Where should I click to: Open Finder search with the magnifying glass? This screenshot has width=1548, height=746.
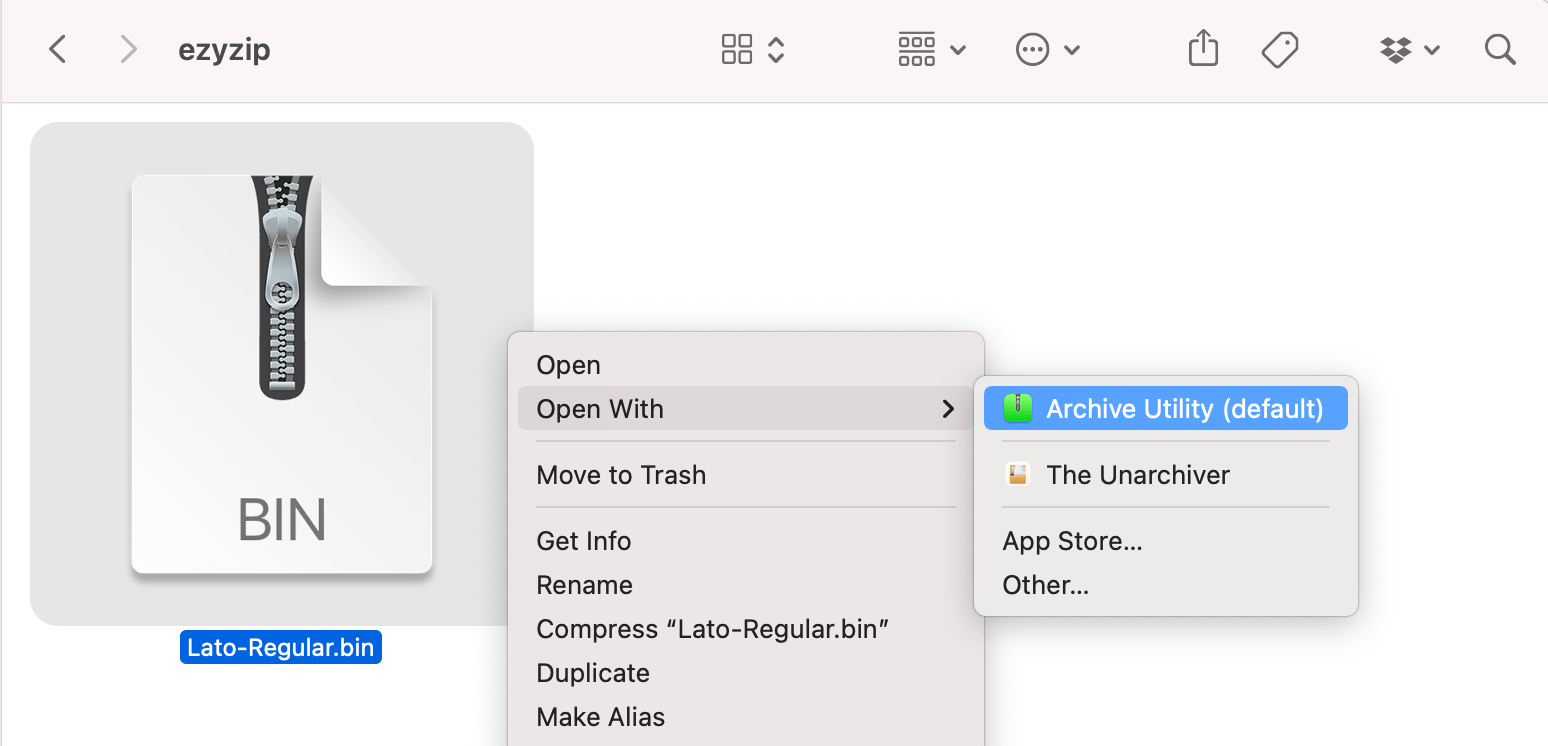click(x=1500, y=48)
